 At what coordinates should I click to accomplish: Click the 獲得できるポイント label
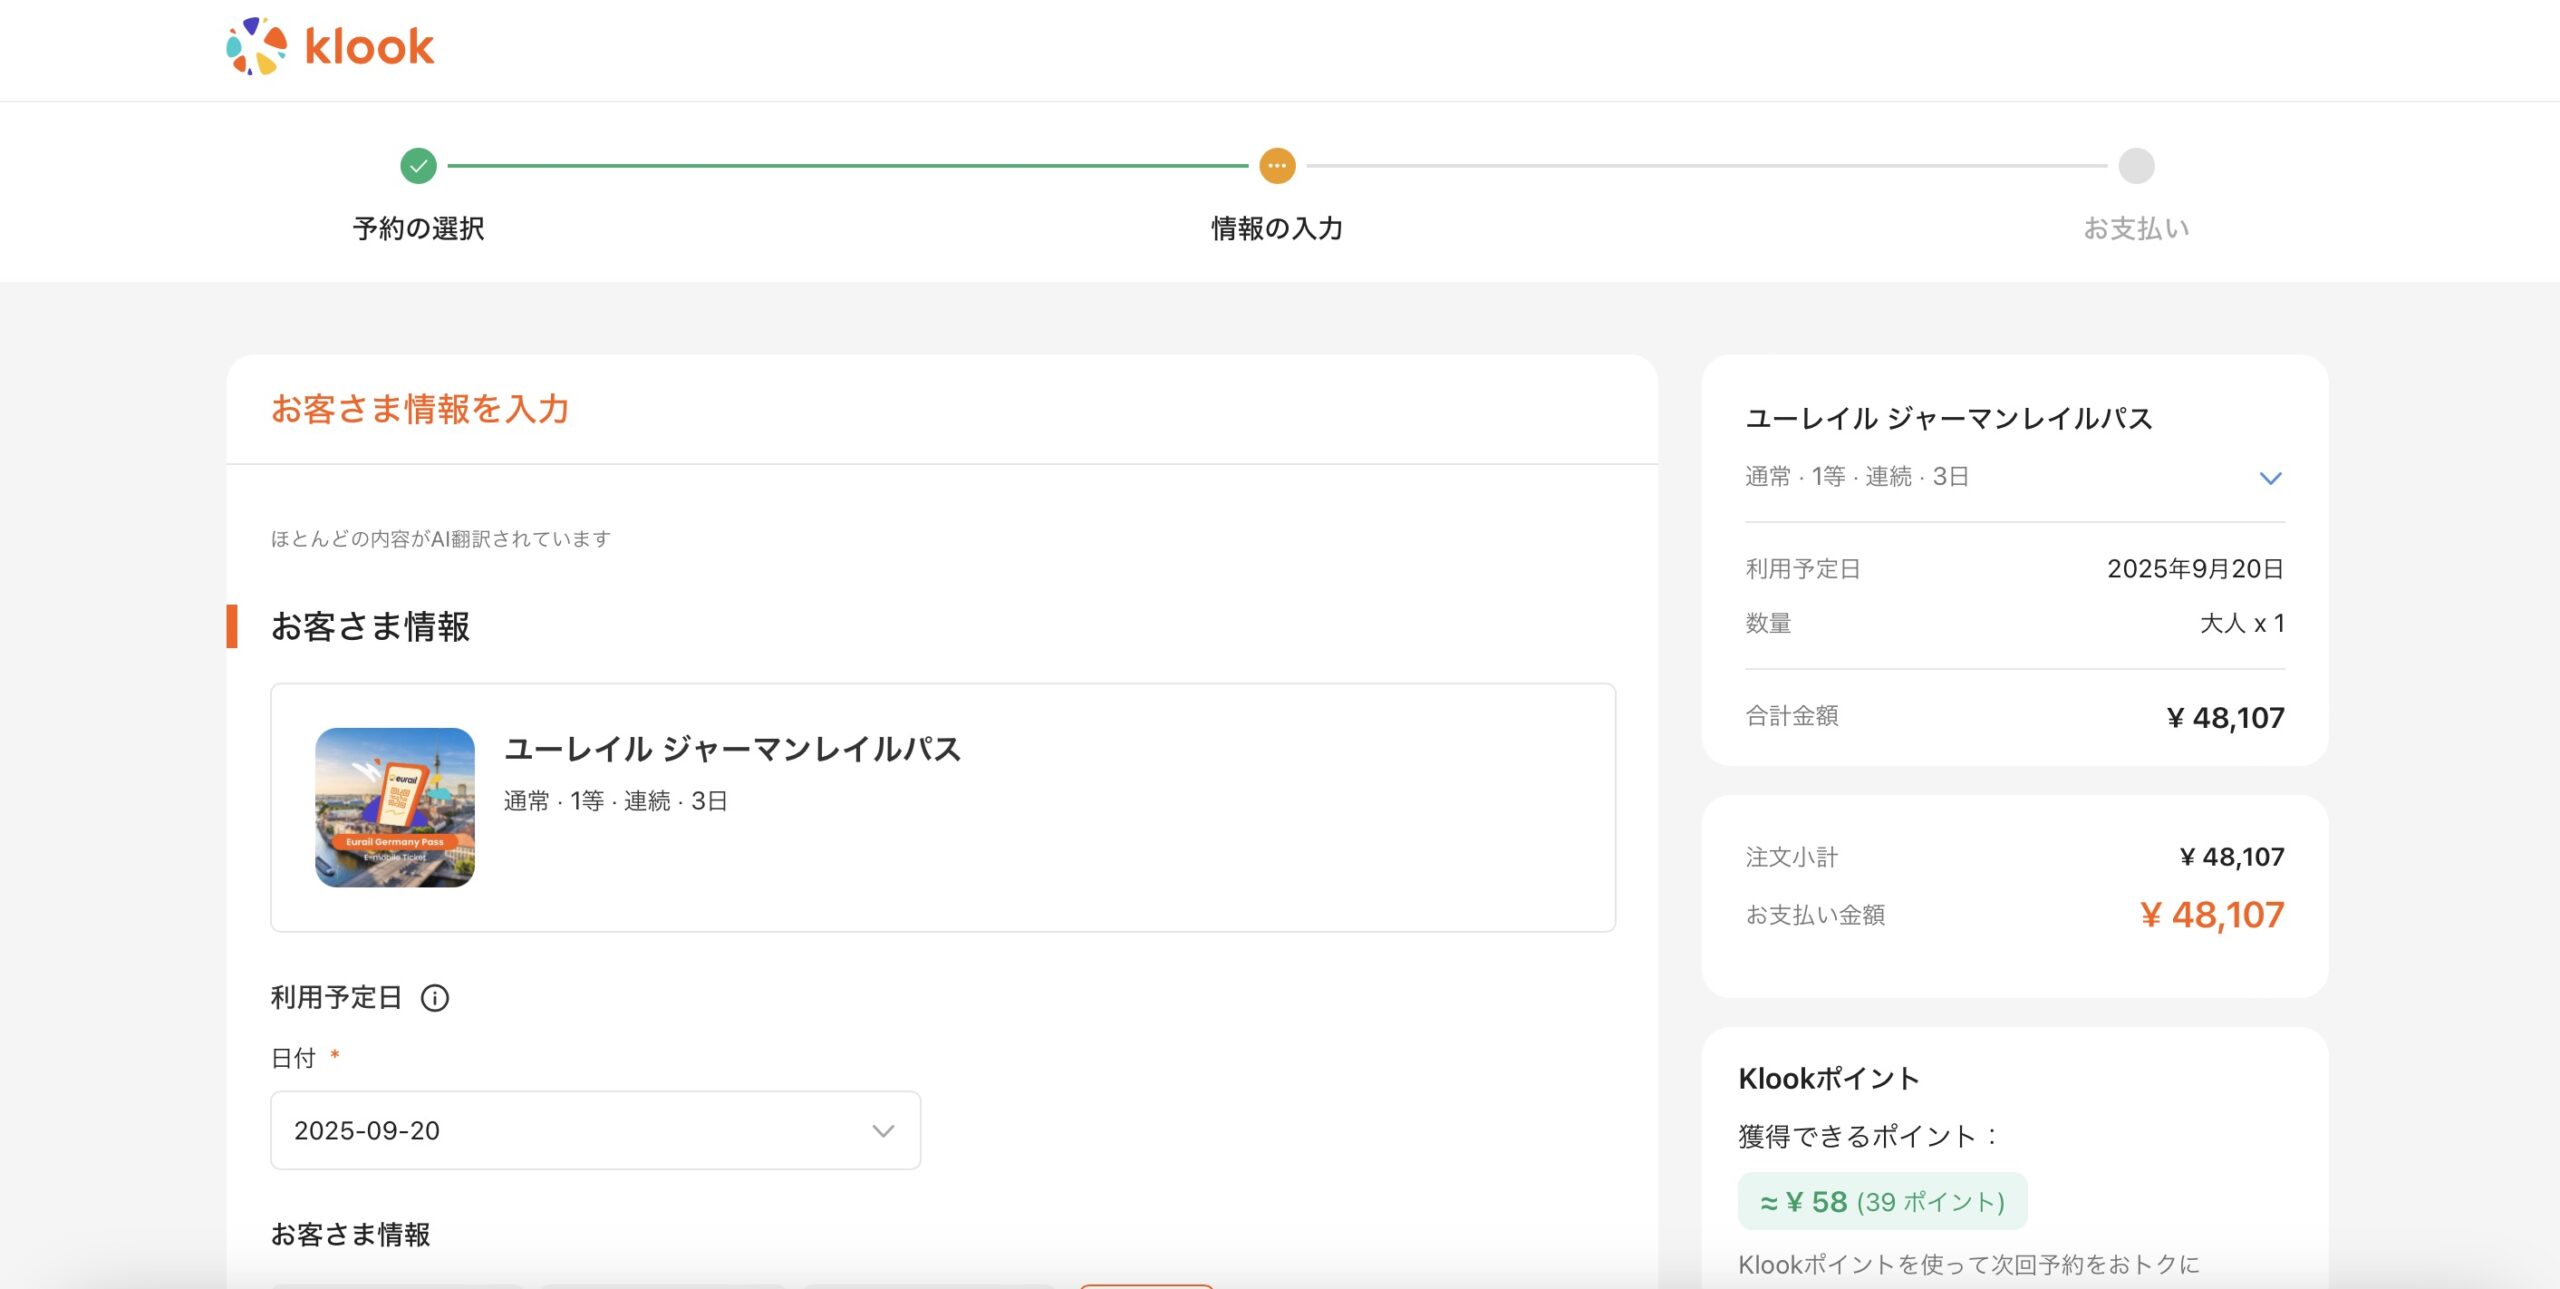pos(1868,1137)
